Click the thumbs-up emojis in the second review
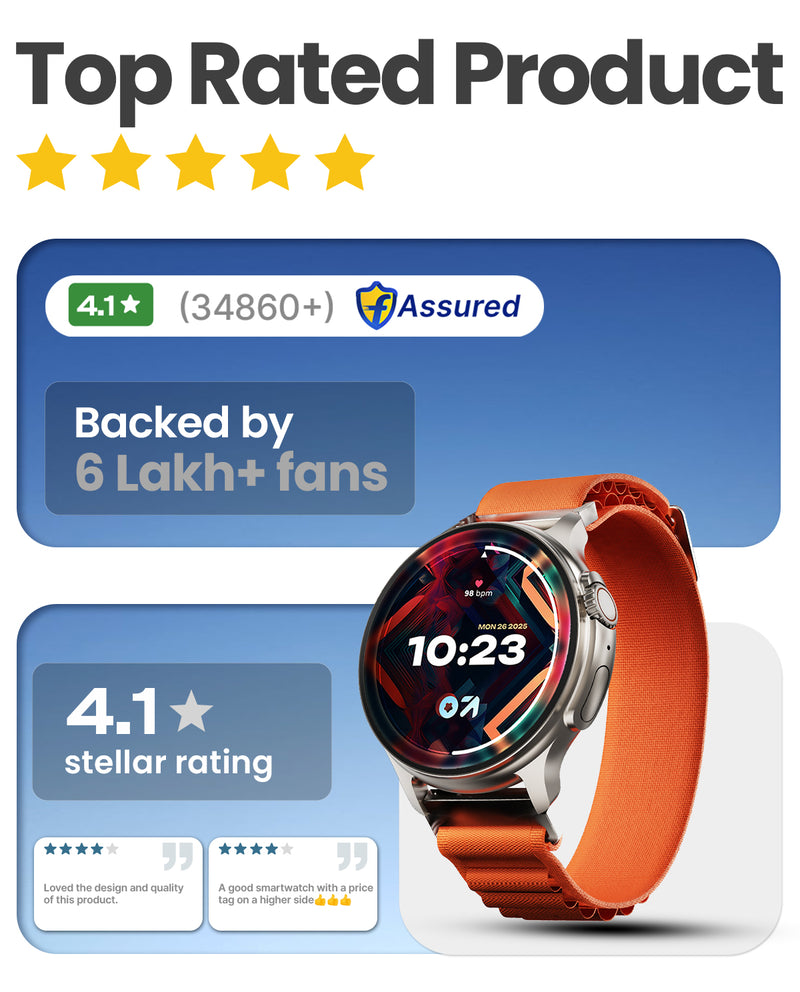This screenshot has height=992, width=800. [333, 900]
